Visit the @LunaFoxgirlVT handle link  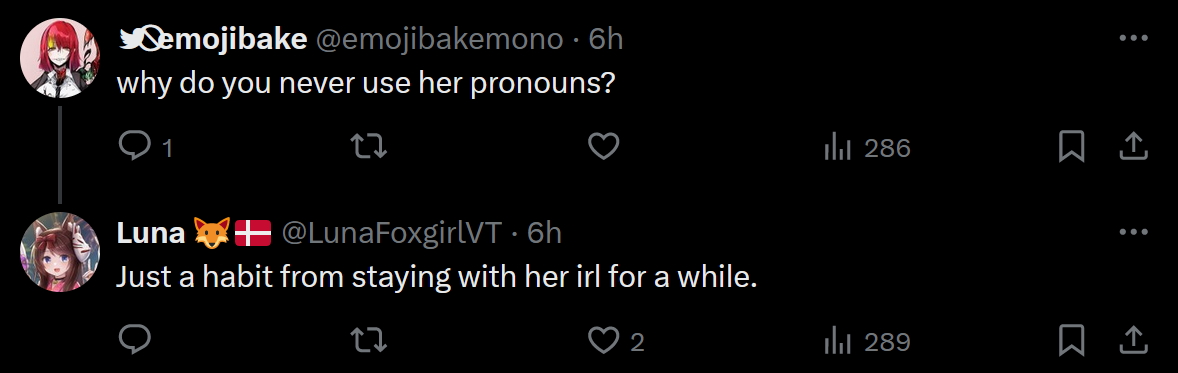391,233
